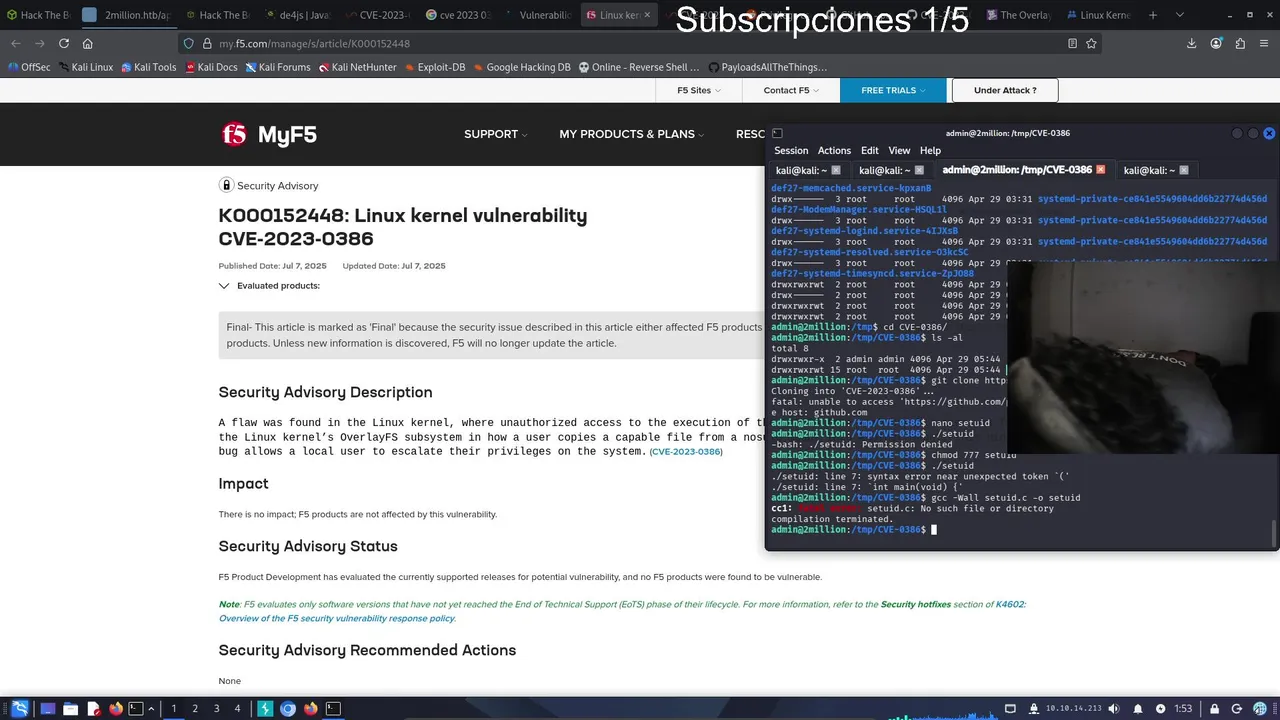Open the Exploit-DB bookmark

[433, 67]
